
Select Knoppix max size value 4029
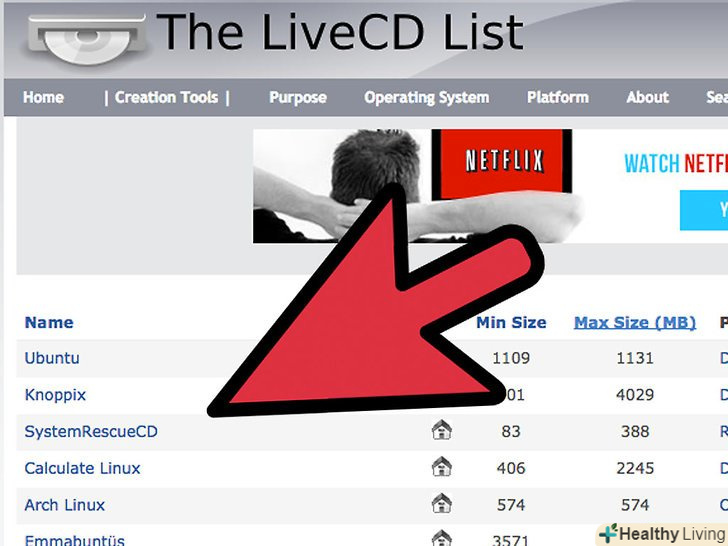click(635, 395)
